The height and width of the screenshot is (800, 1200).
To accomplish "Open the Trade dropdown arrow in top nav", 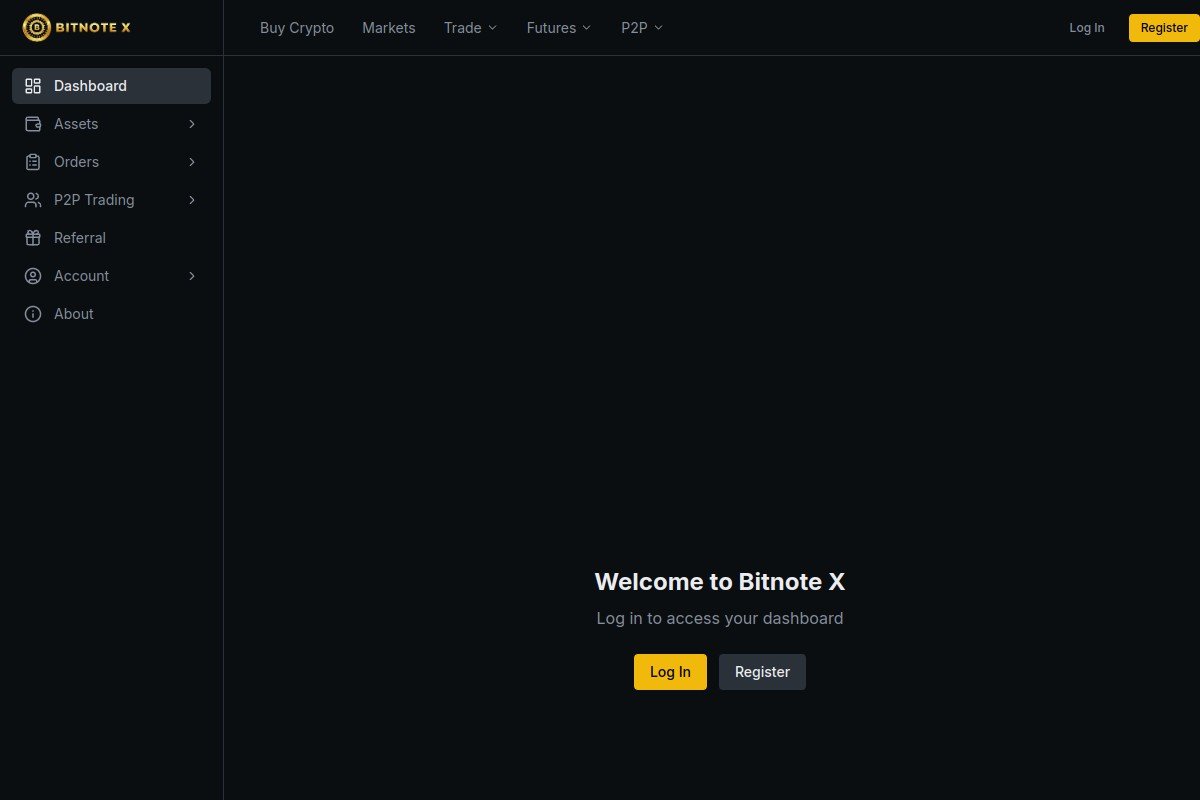I will click(x=492, y=28).
